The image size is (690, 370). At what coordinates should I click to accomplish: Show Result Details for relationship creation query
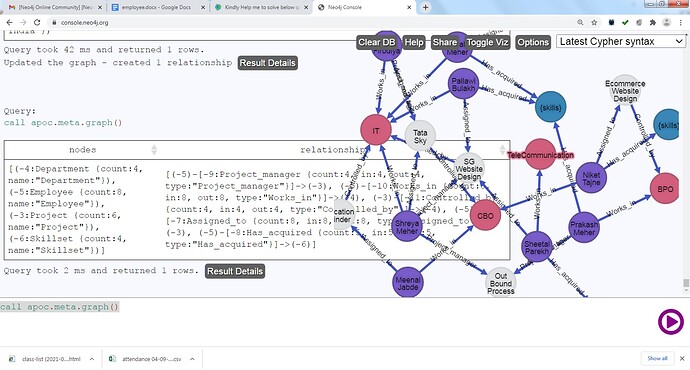[x=268, y=63]
